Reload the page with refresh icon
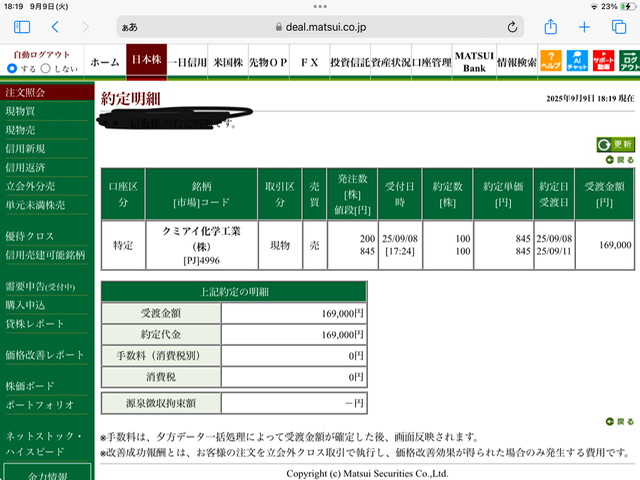 (512, 27)
